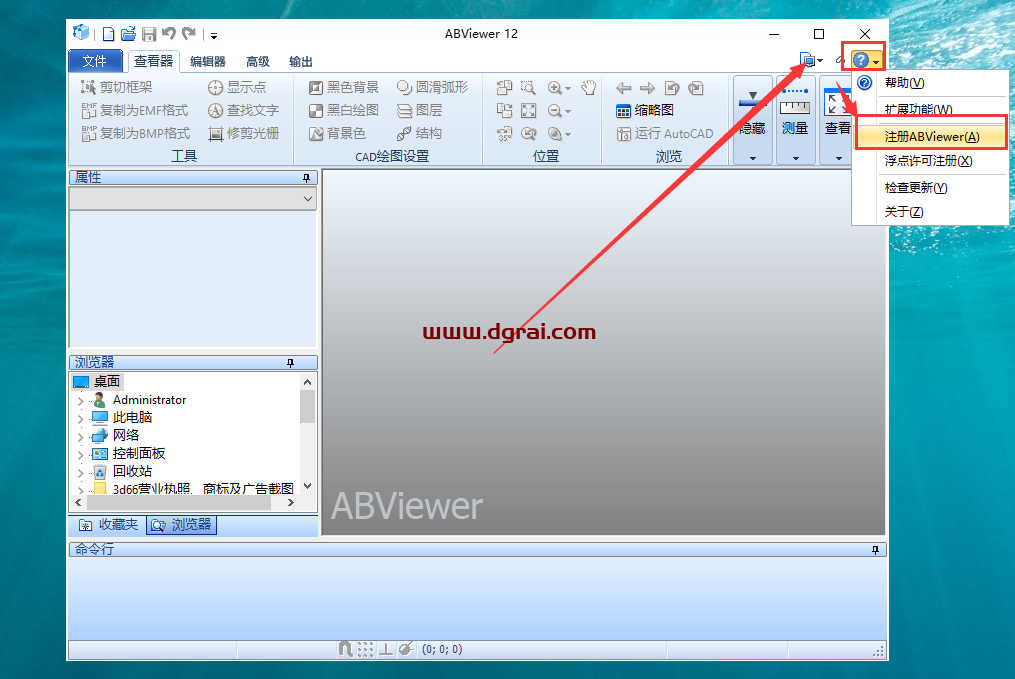Viewport: 1015px width, 679px height.
Task: Switch to the 高级 ribbon tab
Action: 258,61
